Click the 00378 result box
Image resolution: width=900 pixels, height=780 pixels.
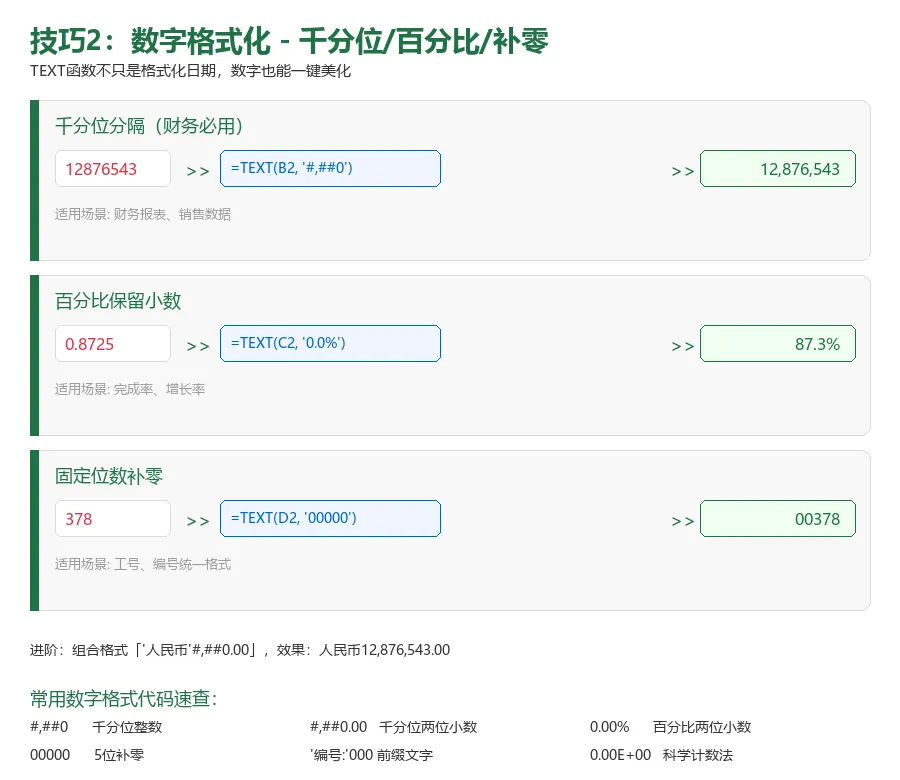778,519
